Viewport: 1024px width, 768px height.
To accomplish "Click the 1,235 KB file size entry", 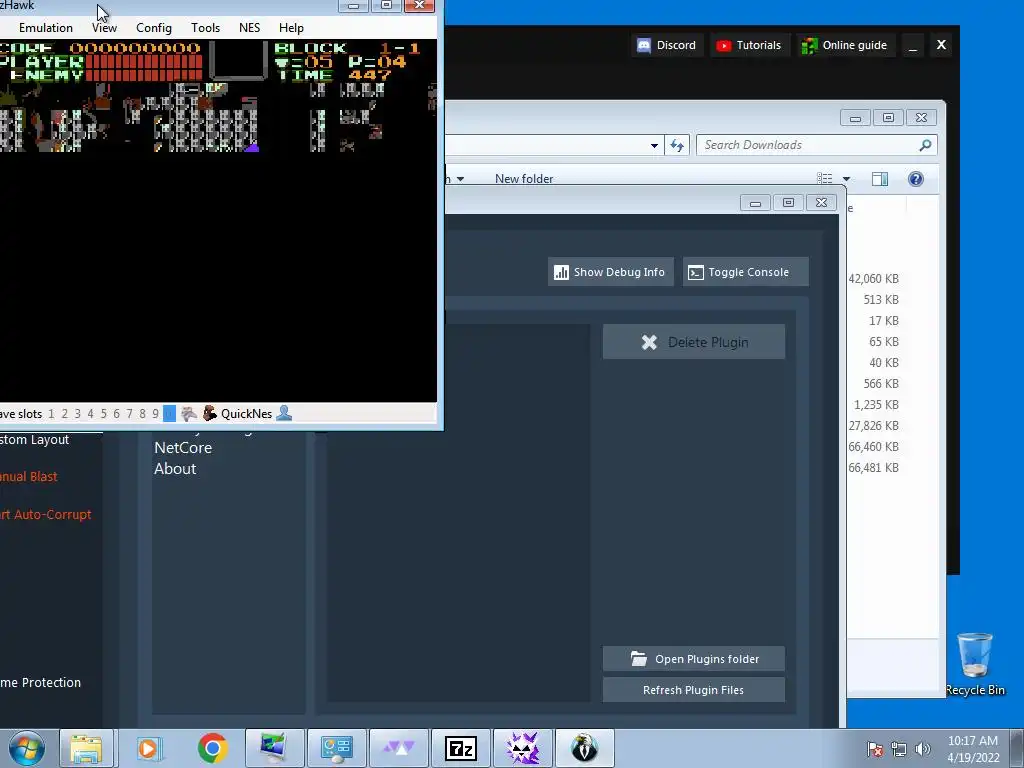I will tap(876, 405).
